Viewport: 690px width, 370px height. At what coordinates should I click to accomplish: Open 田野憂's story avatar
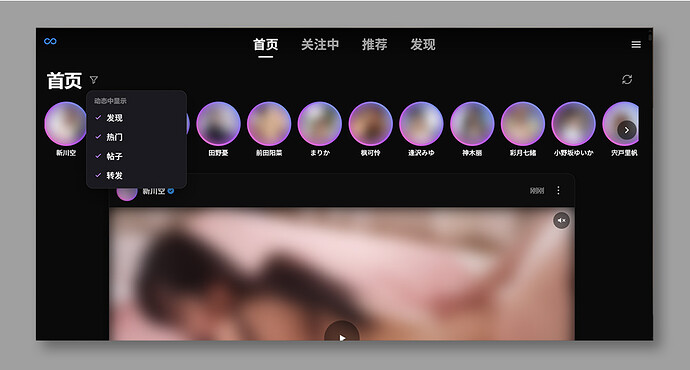218,124
